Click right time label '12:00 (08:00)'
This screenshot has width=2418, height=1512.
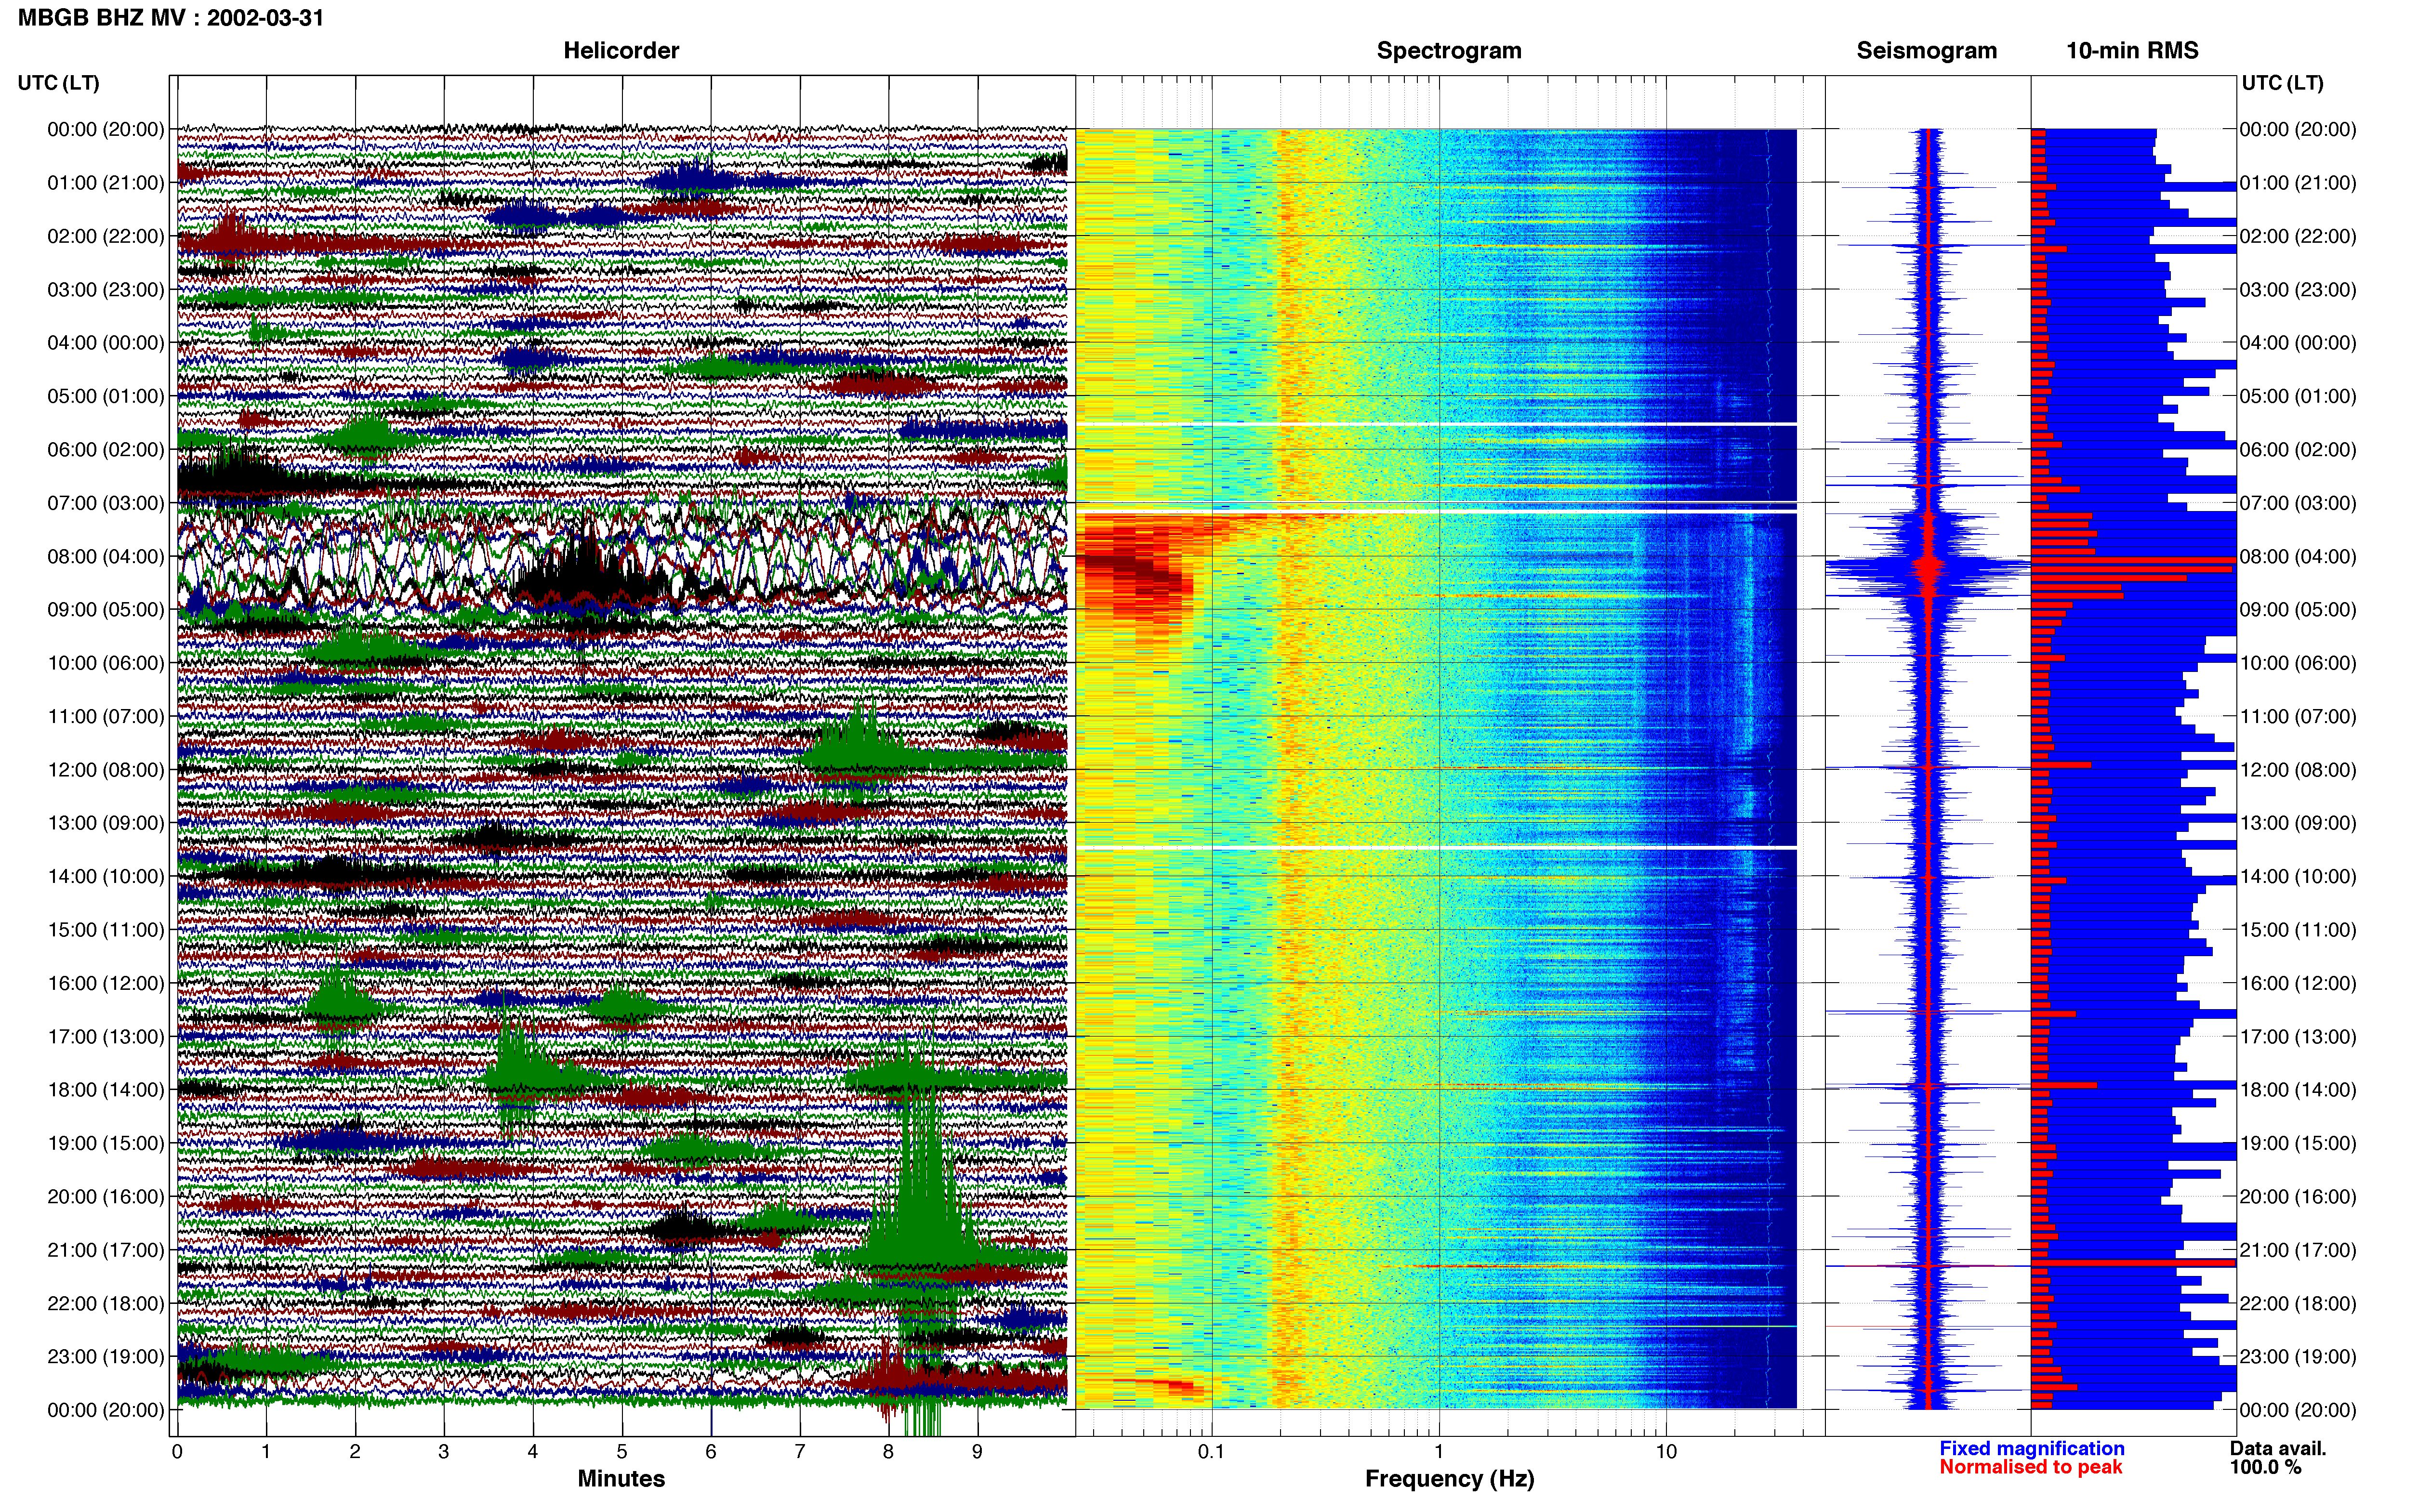point(2298,770)
